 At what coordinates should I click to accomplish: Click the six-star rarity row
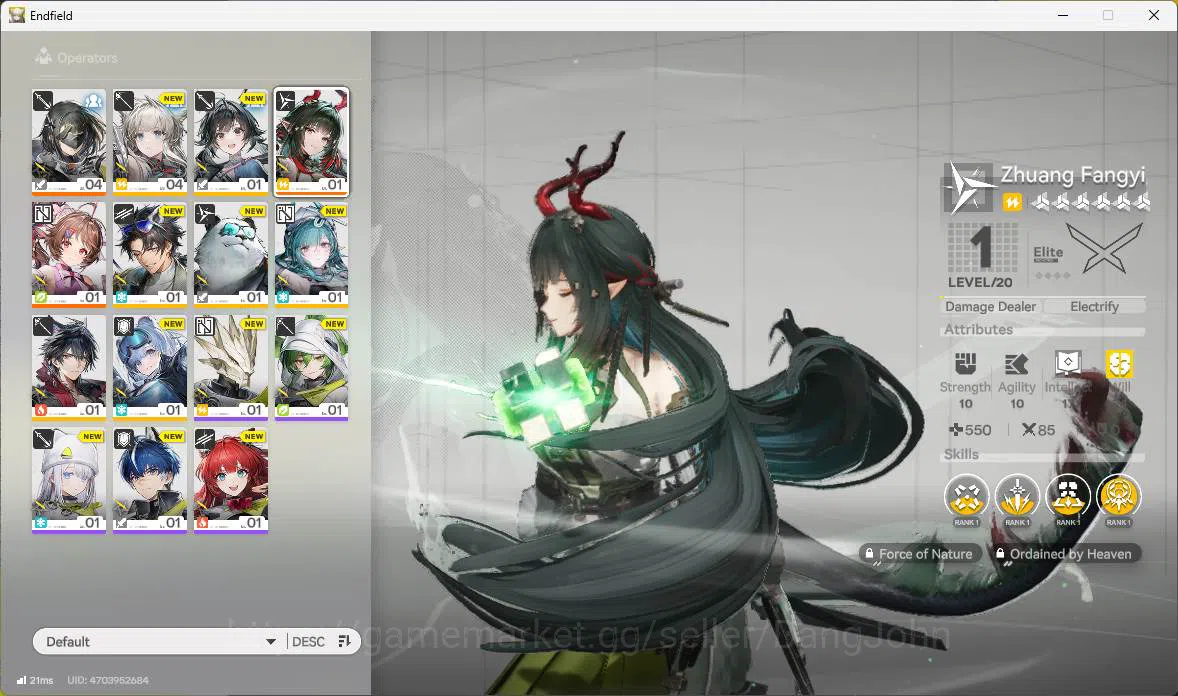(x=1089, y=201)
